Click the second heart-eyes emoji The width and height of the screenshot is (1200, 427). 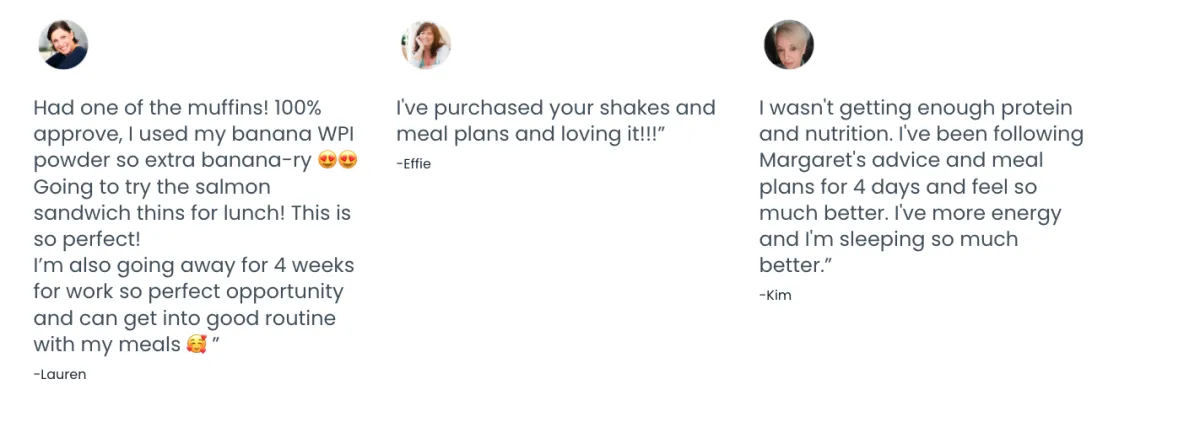click(x=347, y=160)
